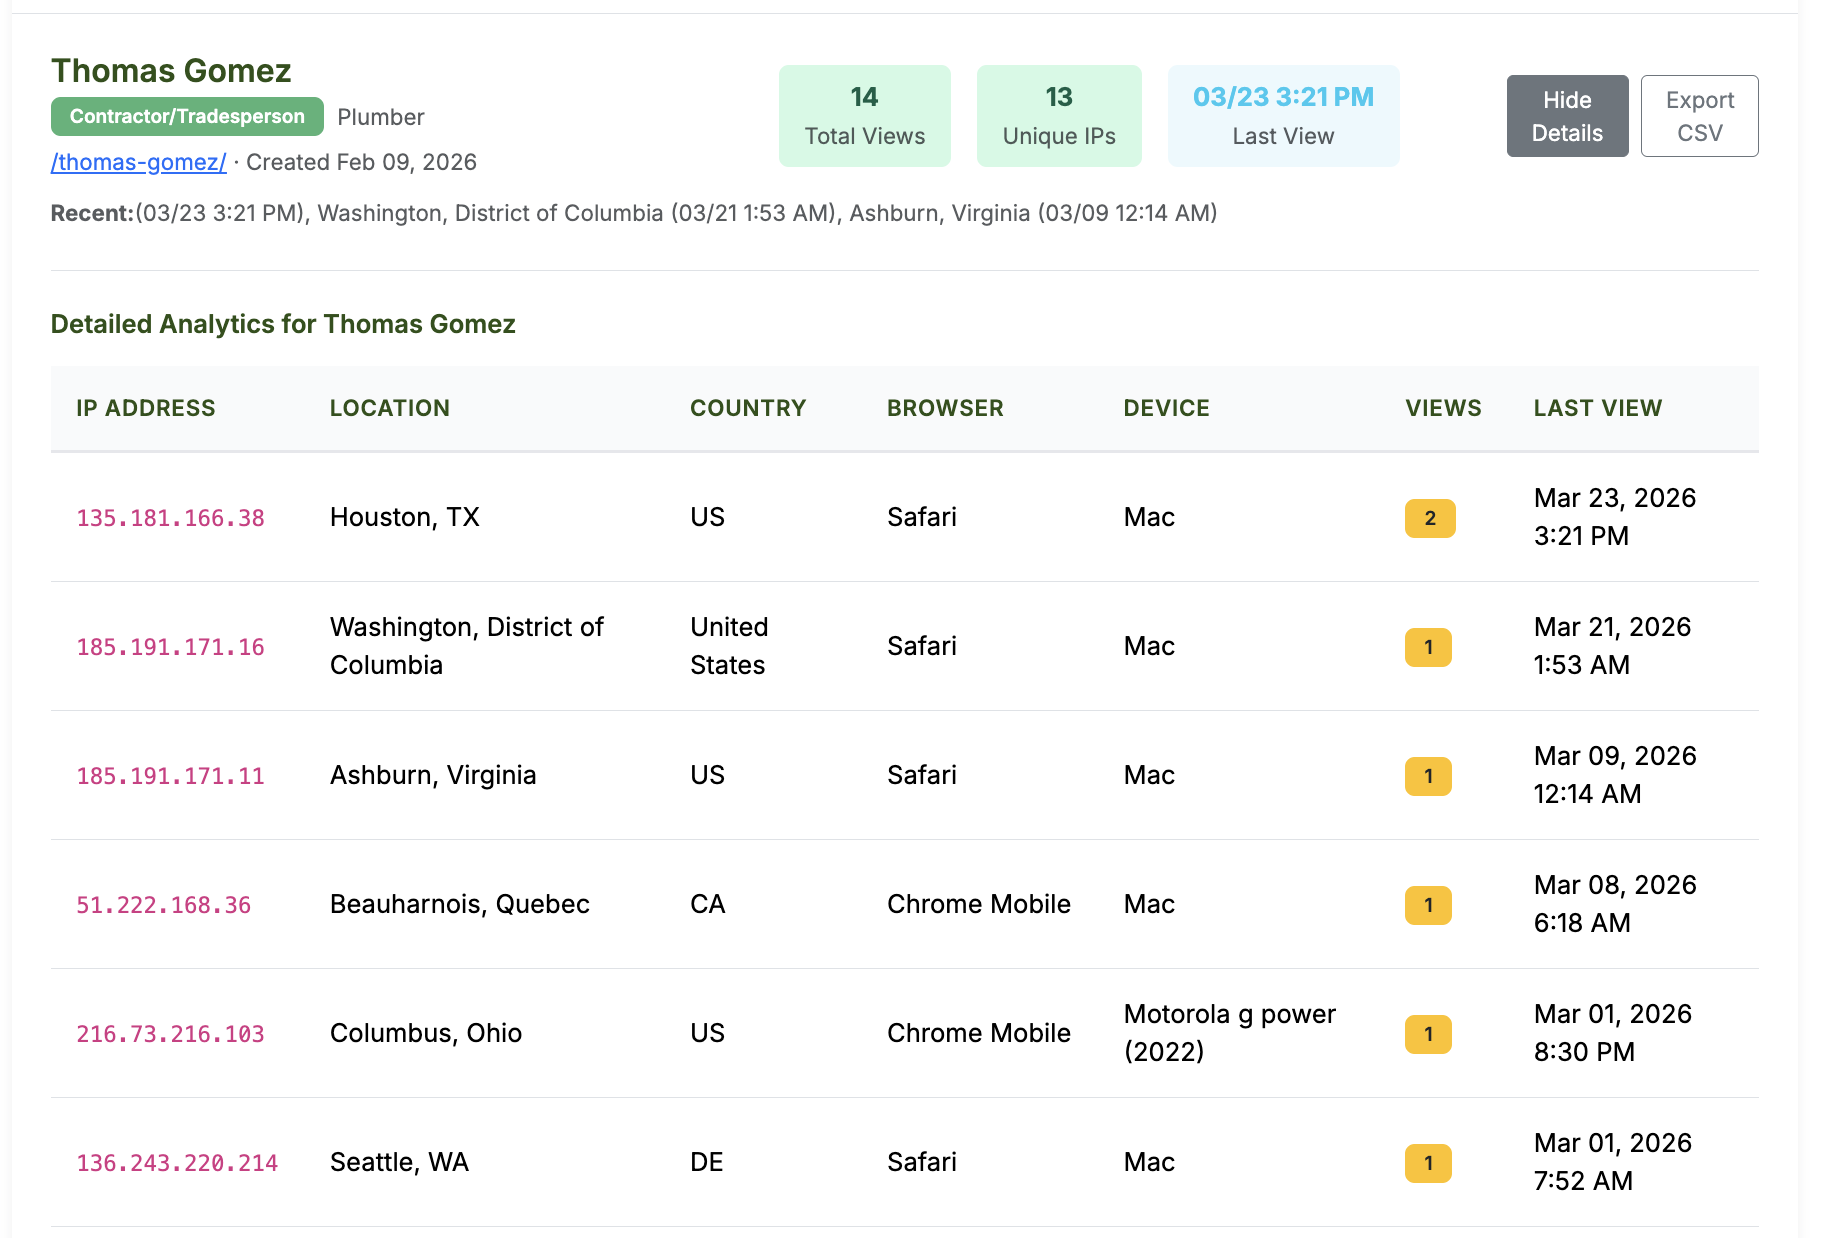
Task: Select the 14 Total Views card
Action: point(864,115)
